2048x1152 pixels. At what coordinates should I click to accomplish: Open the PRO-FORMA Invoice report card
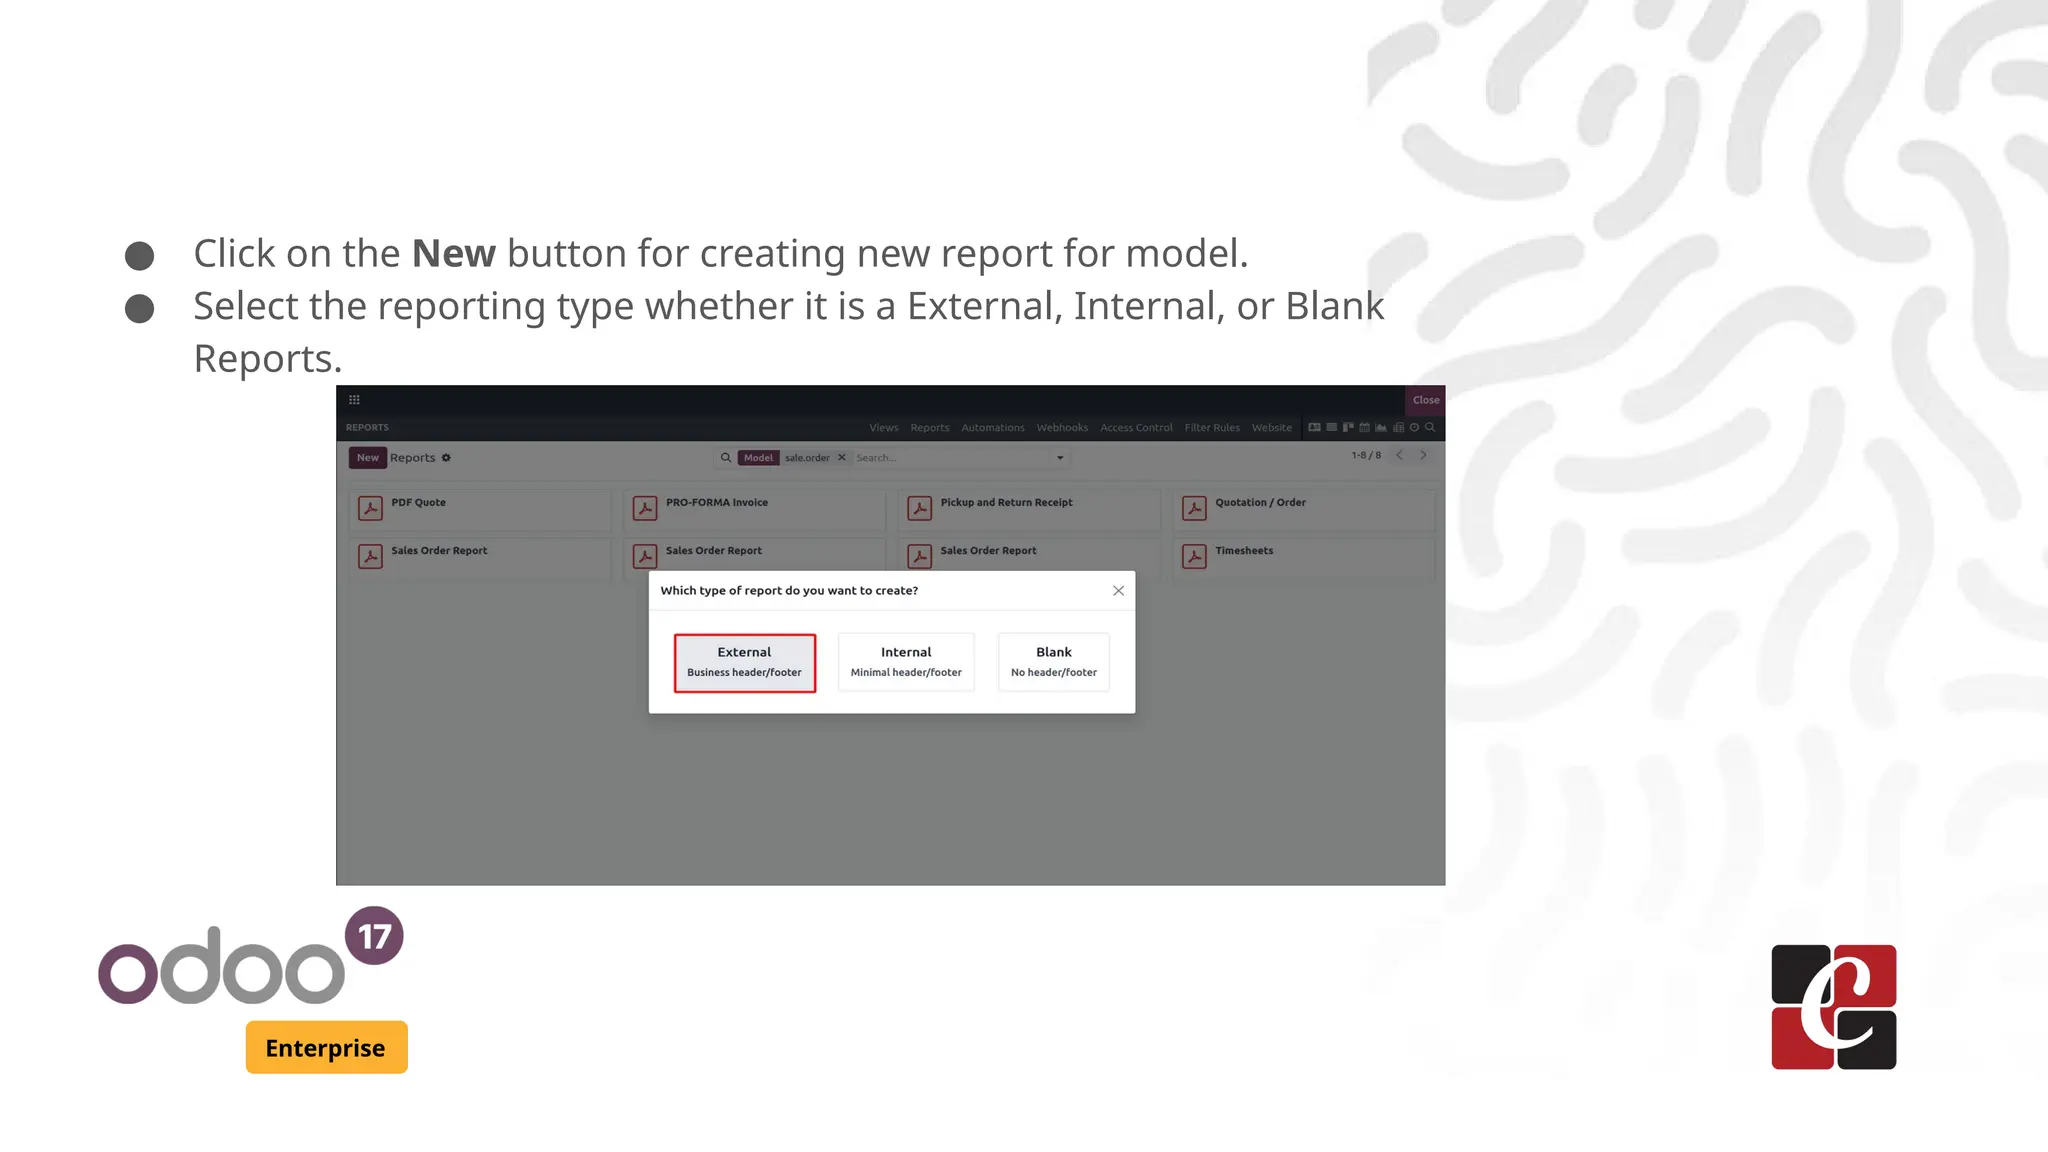pos(755,510)
